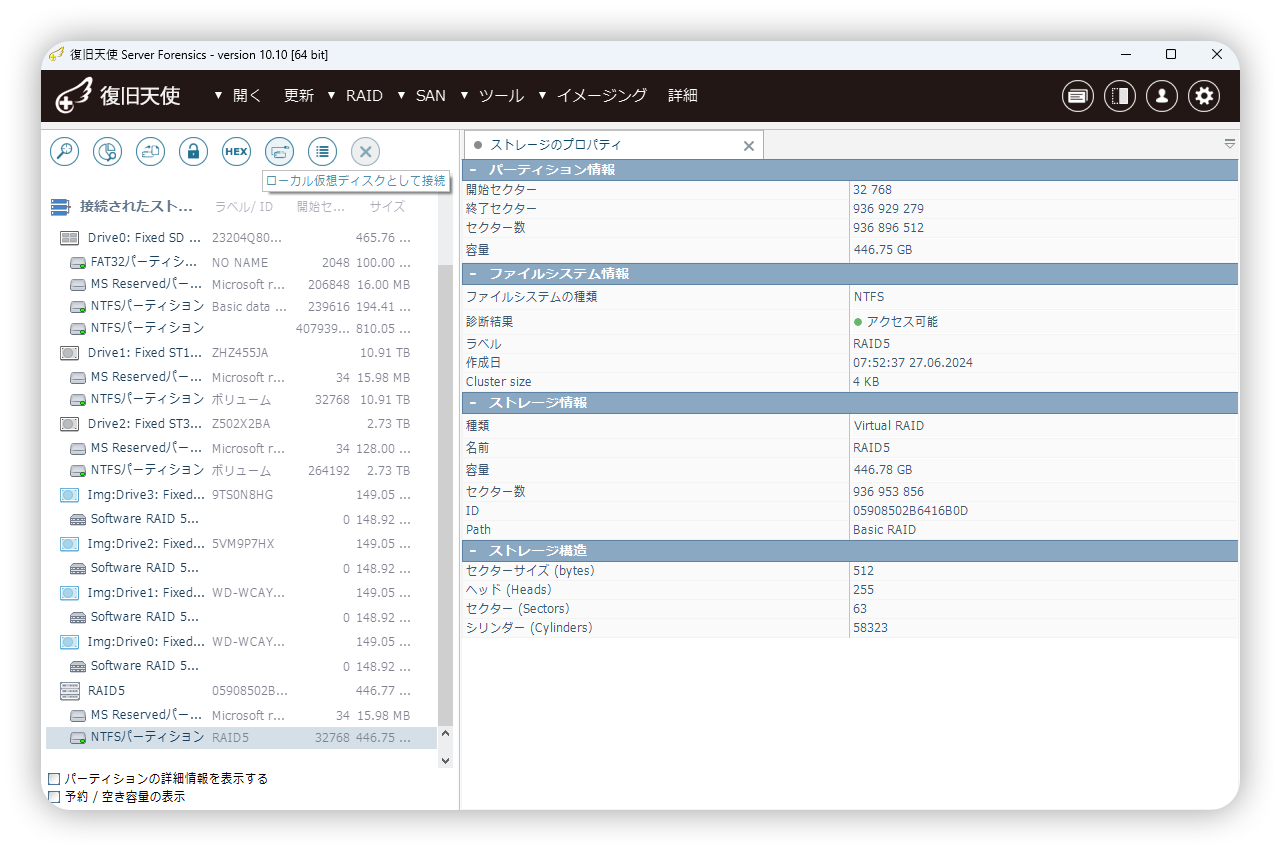Viewport: 1280px width, 850px height.
Task: Click the padlock decrypt storage icon
Action: tap(193, 152)
